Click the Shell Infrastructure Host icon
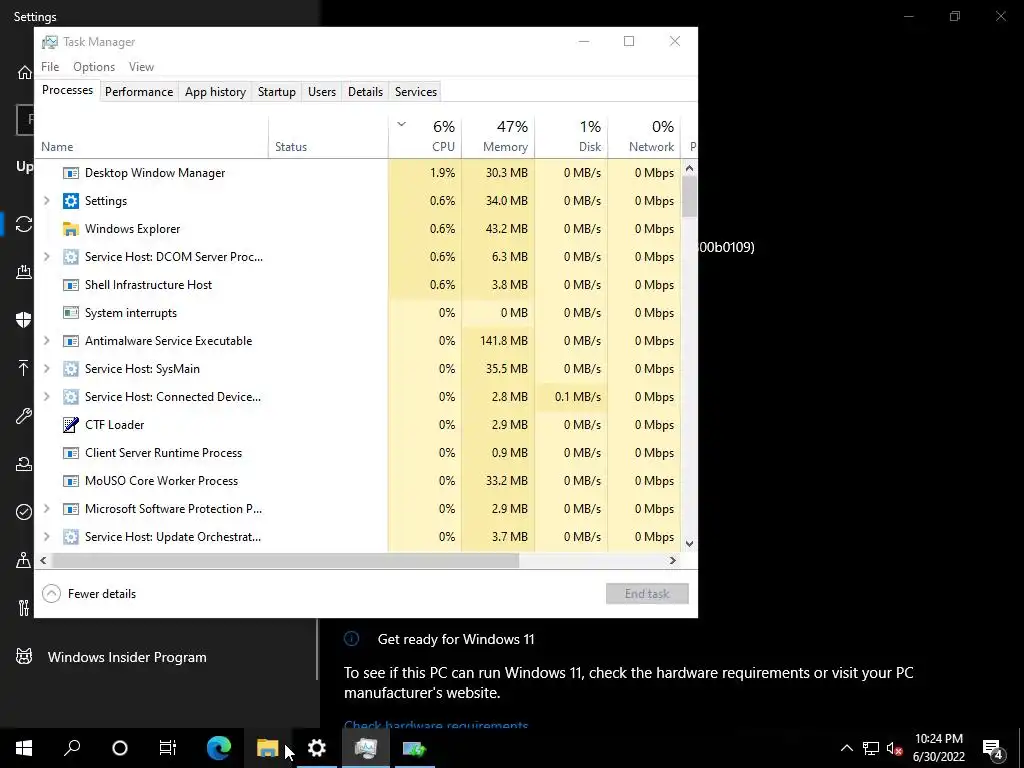The height and width of the screenshot is (768, 1024). 71,285
